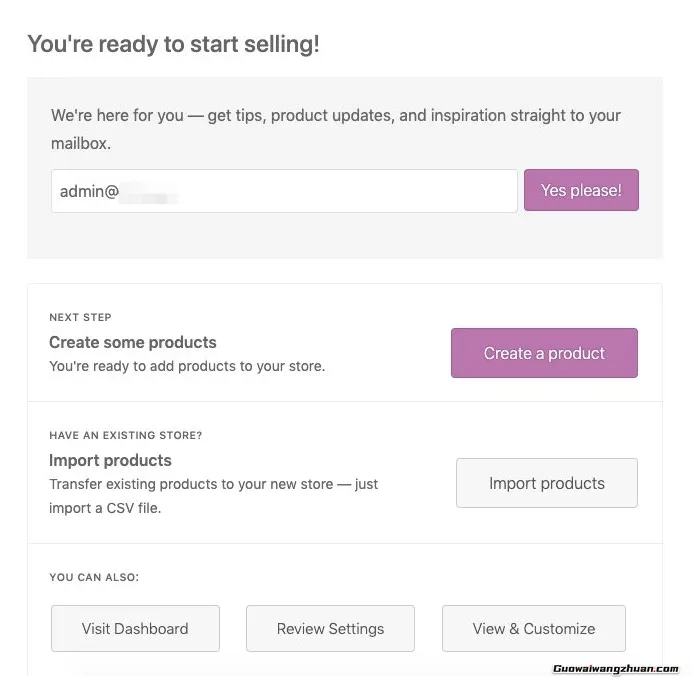Click "import a CSV file." text line
The height and width of the screenshot is (684, 692).
pyautogui.click(x=105, y=508)
